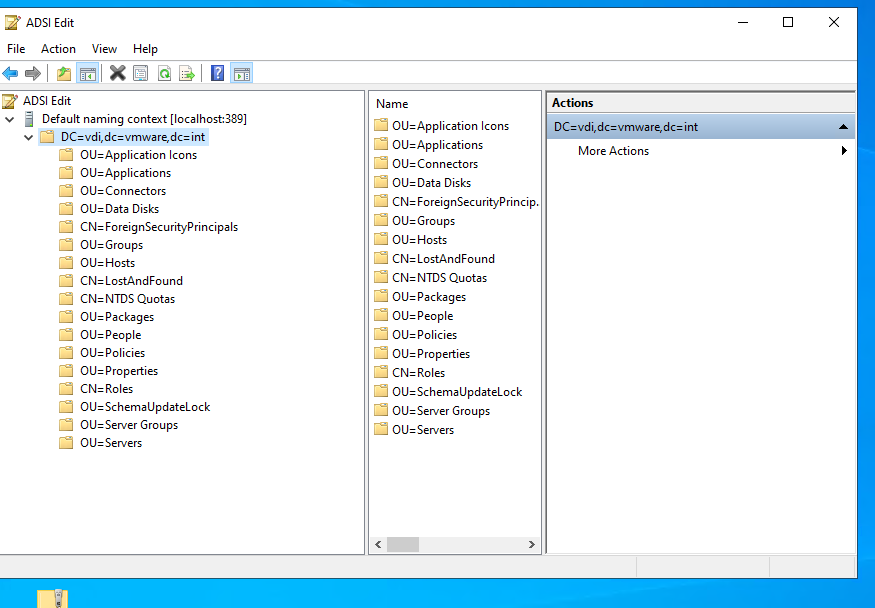Click the Back arrow in the toolbar
875x608 pixels.
point(11,73)
